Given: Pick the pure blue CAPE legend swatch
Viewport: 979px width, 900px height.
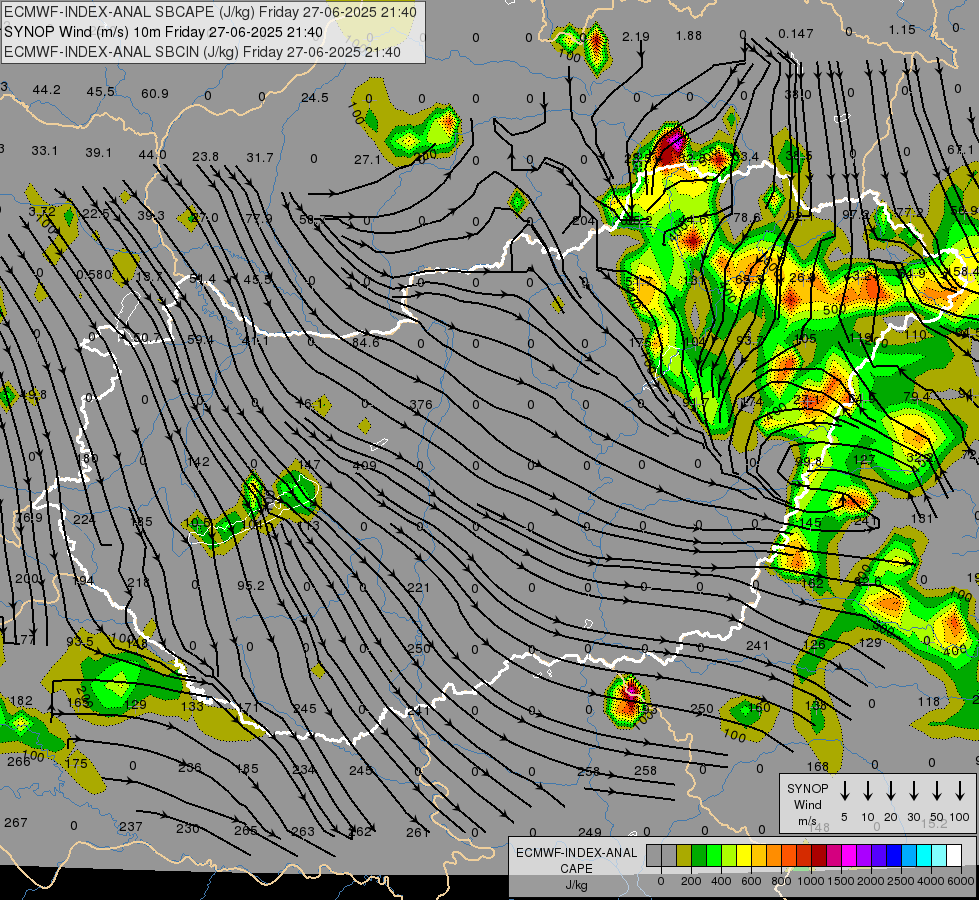Looking at the screenshot, I should (x=895, y=855).
